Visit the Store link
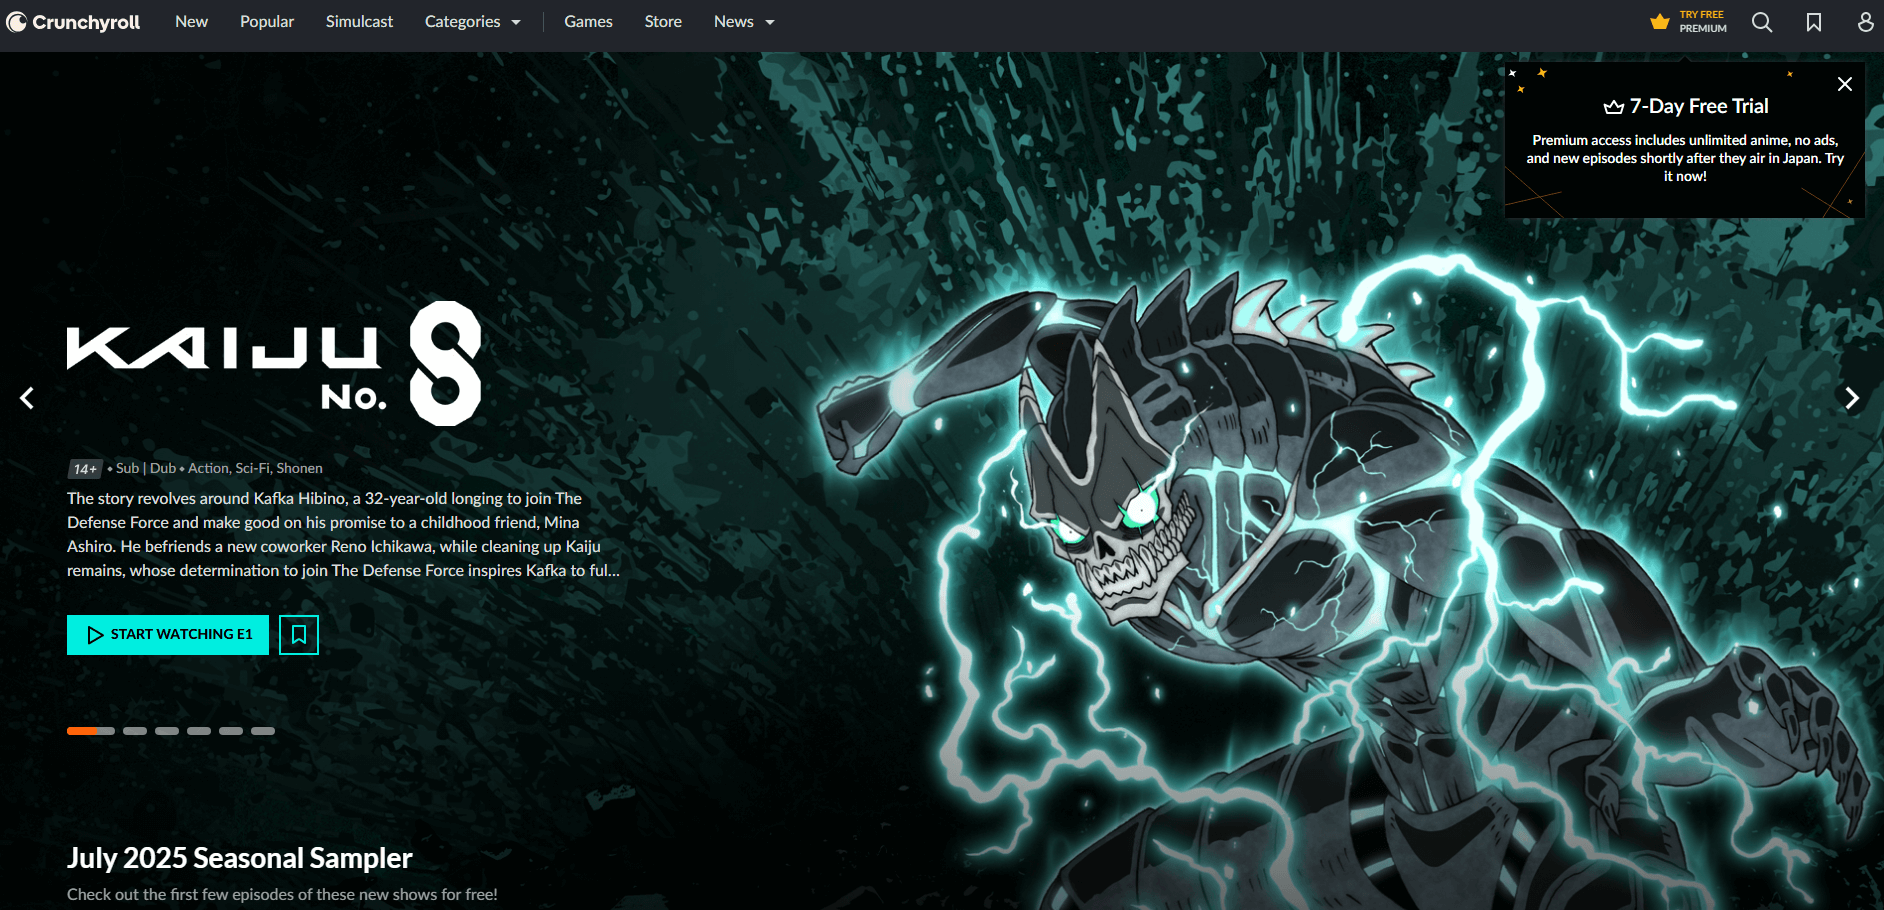The height and width of the screenshot is (910, 1884). pos(663,22)
